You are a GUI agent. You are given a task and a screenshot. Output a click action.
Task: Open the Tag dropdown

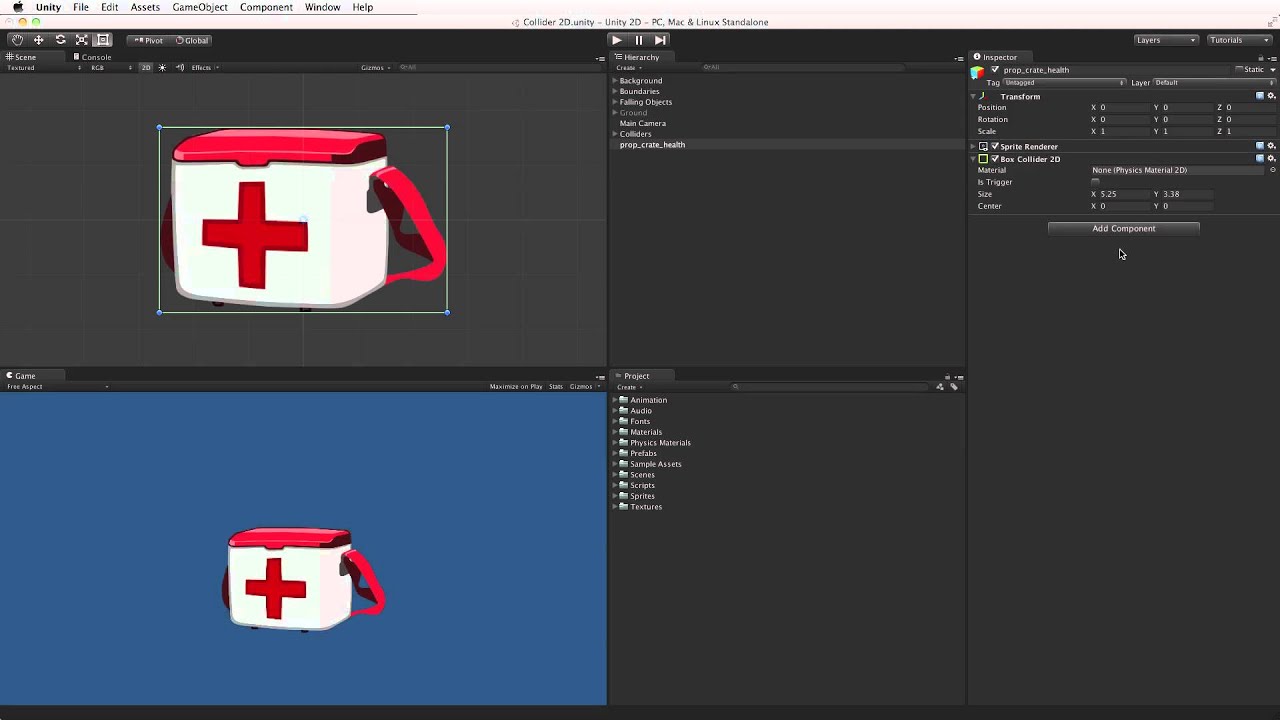(1064, 82)
